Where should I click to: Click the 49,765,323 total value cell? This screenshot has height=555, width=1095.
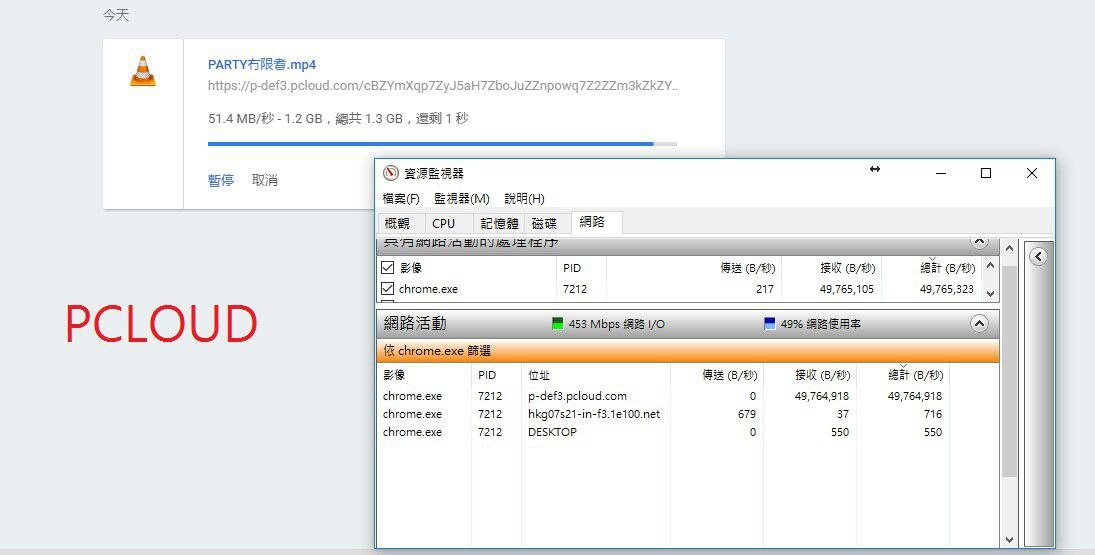946,289
